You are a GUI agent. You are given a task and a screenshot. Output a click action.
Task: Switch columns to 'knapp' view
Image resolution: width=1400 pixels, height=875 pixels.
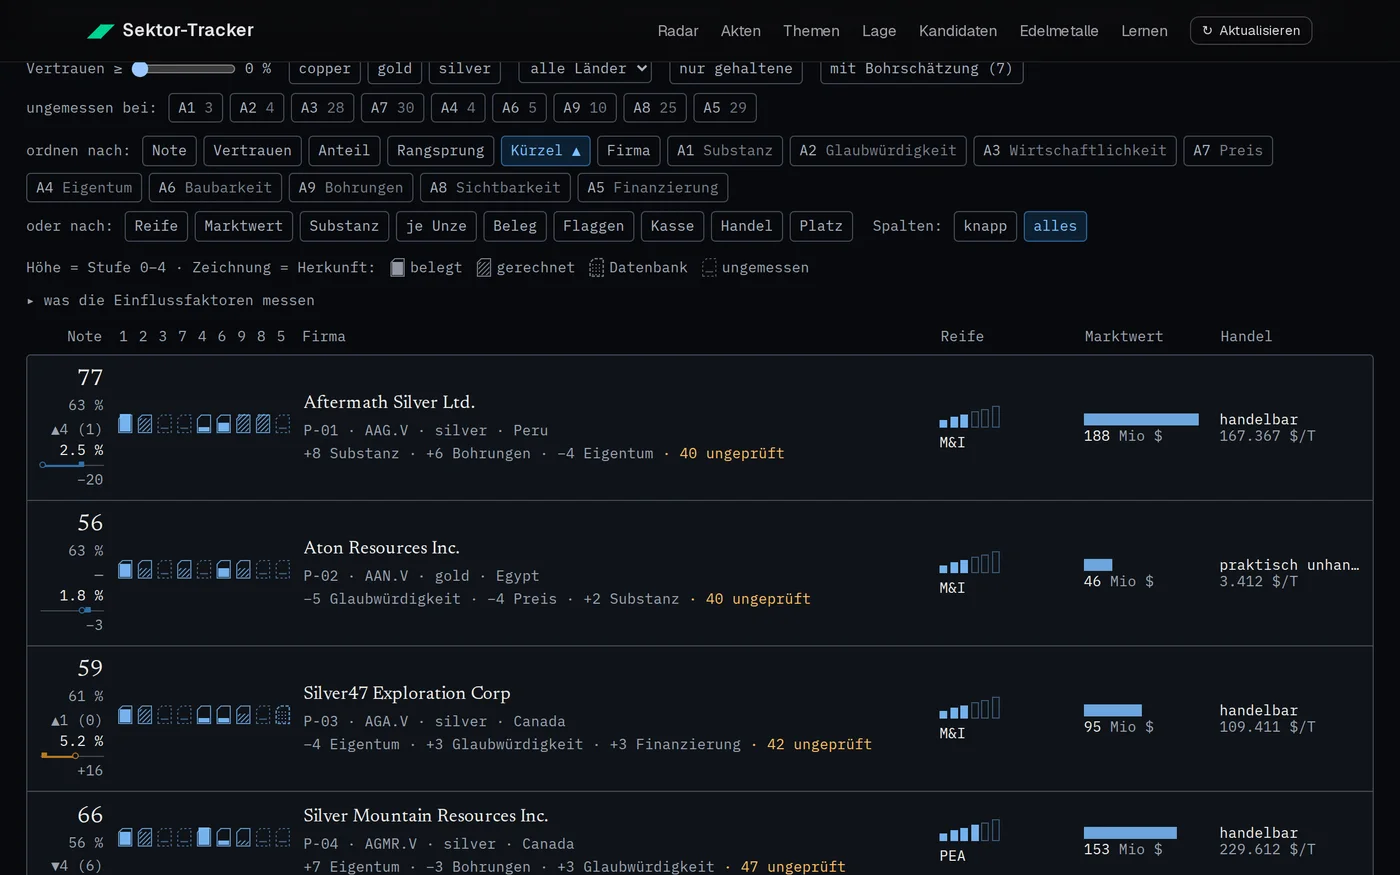click(985, 226)
